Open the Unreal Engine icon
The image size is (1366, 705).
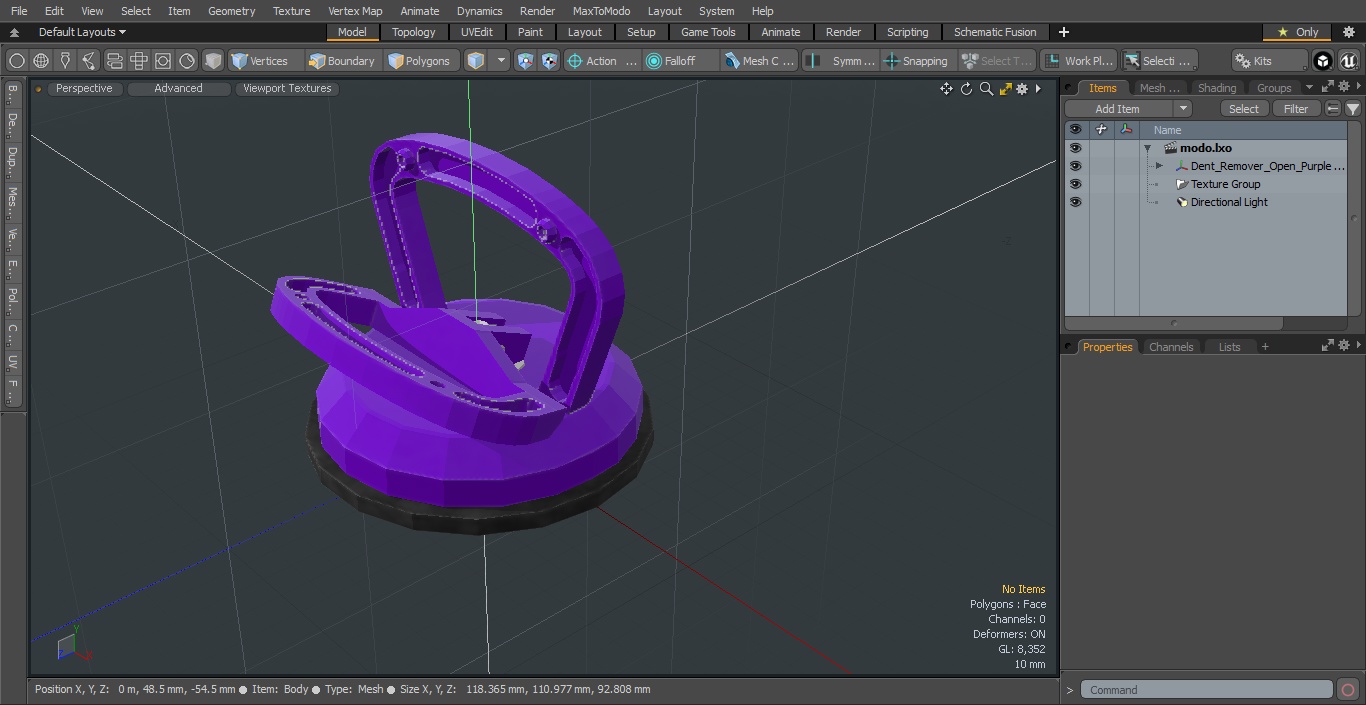pyautogui.click(x=1348, y=61)
